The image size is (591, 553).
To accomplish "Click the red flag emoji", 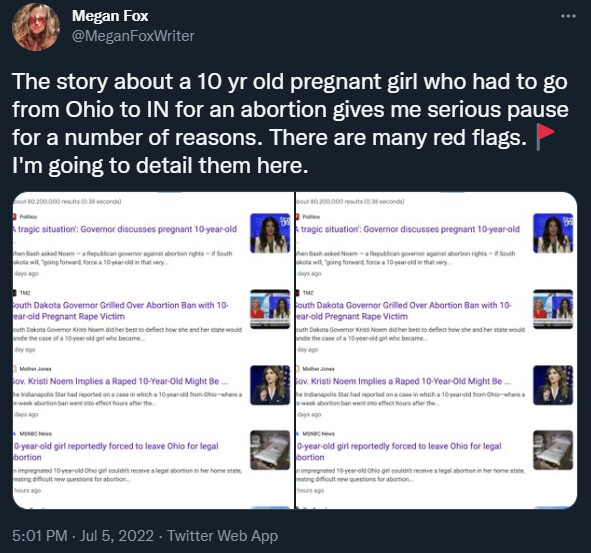I will [x=545, y=137].
